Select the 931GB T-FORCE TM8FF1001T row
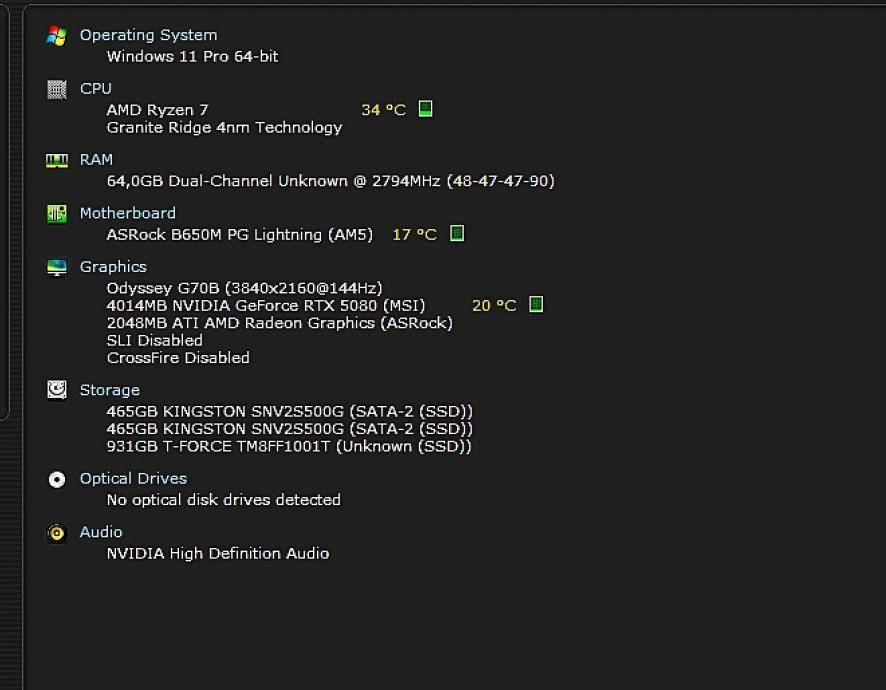 click(289, 446)
